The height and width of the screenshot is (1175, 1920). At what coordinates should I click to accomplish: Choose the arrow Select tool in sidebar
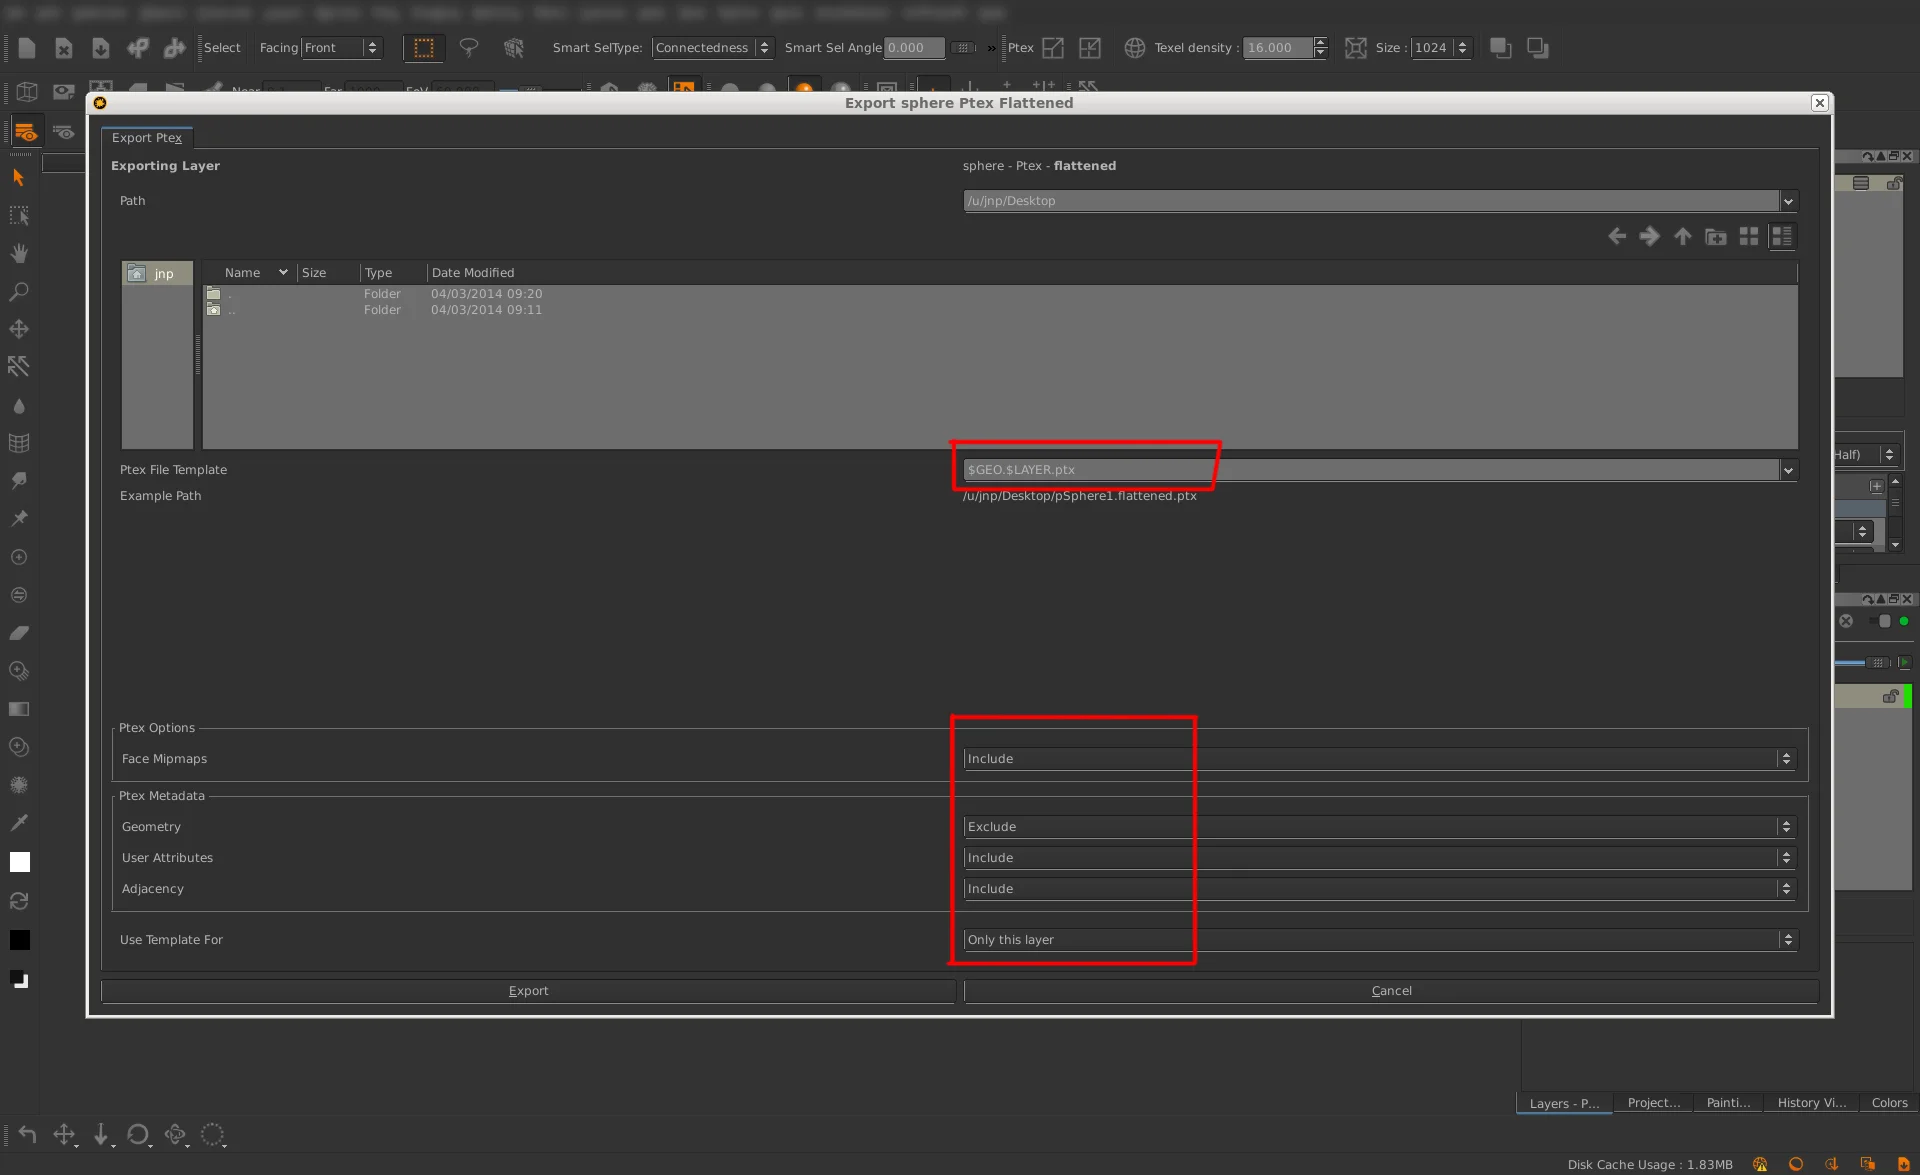coord(18,177)
